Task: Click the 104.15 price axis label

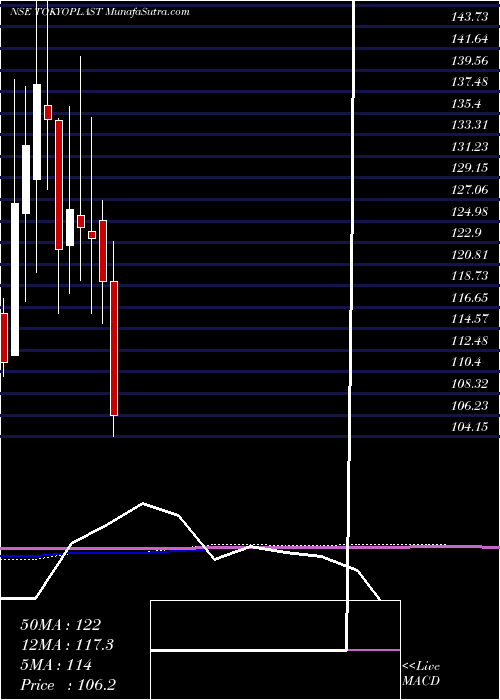Action: click(x=470, y=427)
